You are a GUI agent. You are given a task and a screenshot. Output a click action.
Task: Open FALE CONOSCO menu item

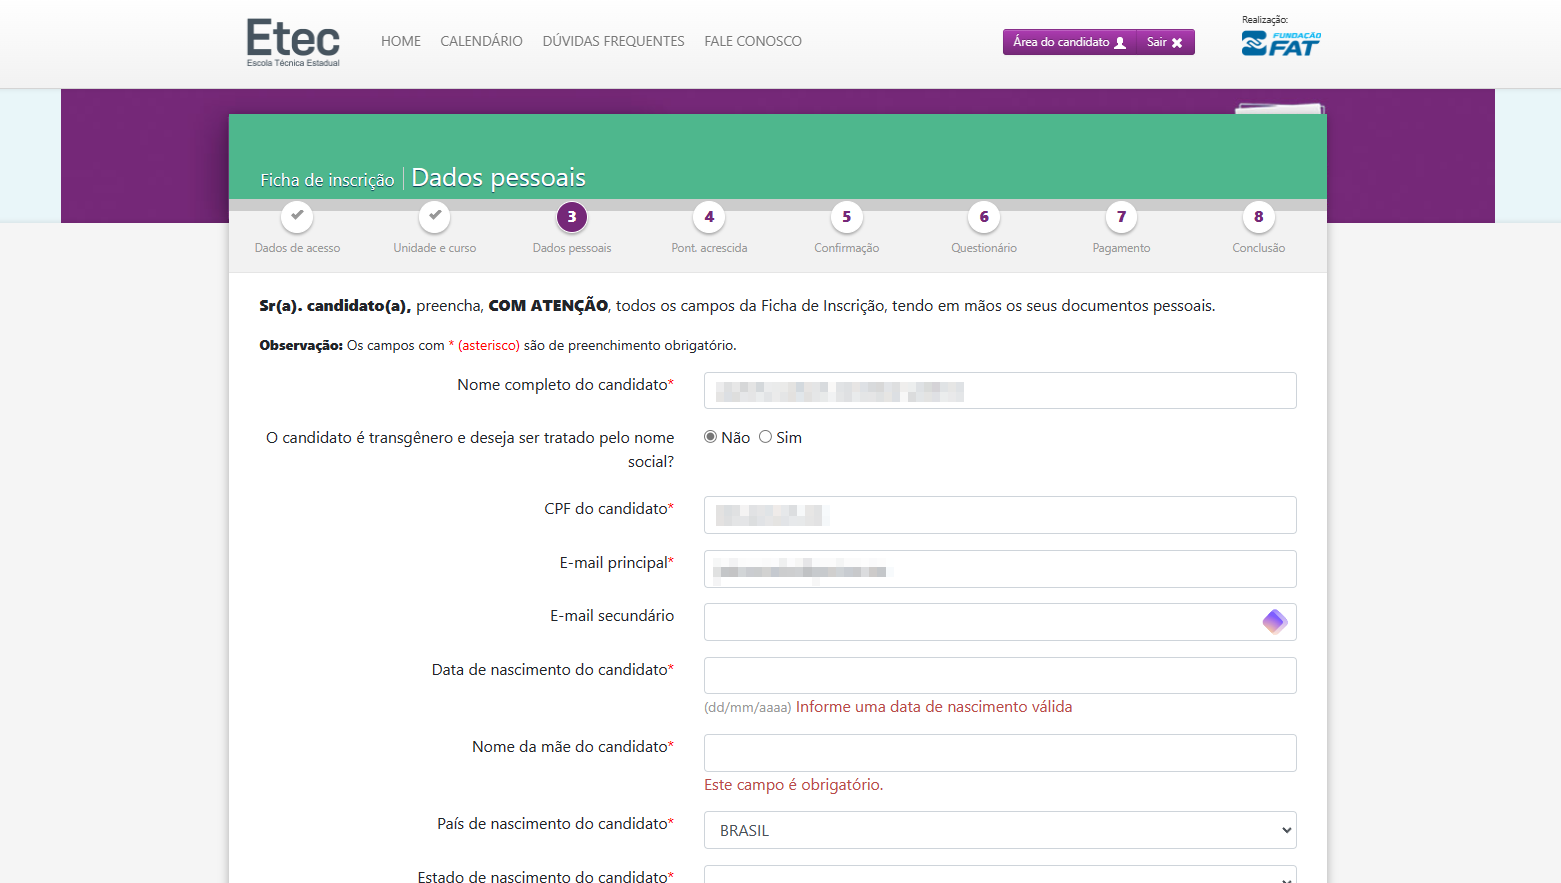(x=753, y=41)
